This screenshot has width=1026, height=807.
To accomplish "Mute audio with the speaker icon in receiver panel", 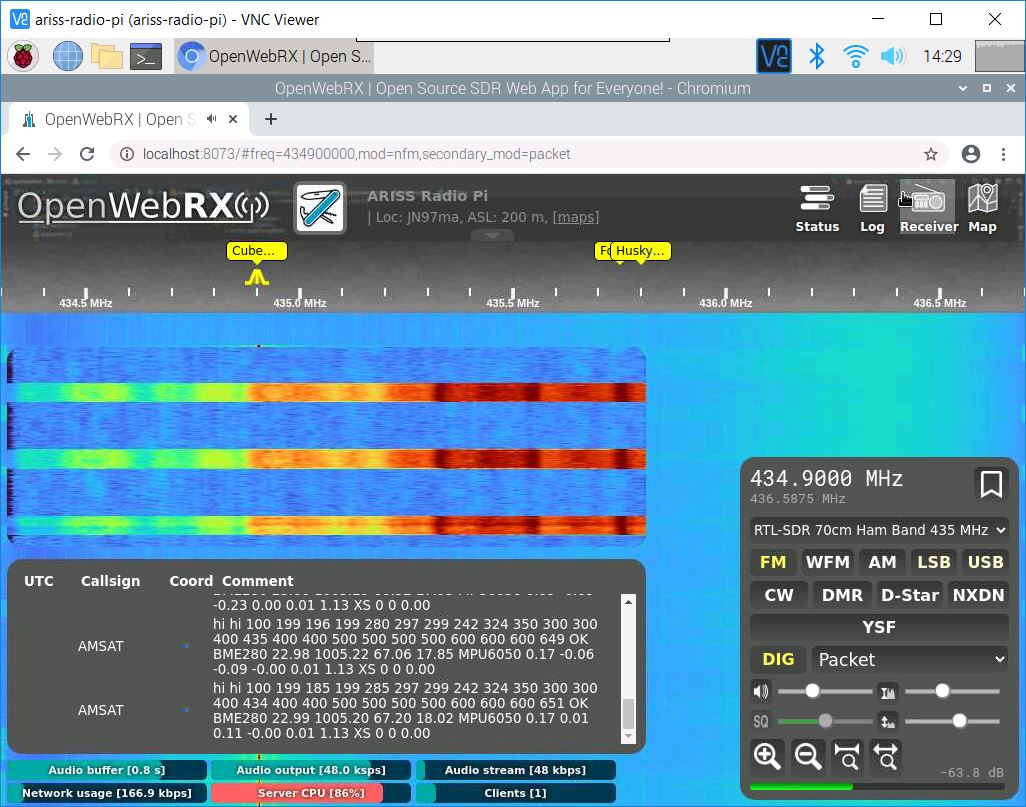I will tap(761, 691).
